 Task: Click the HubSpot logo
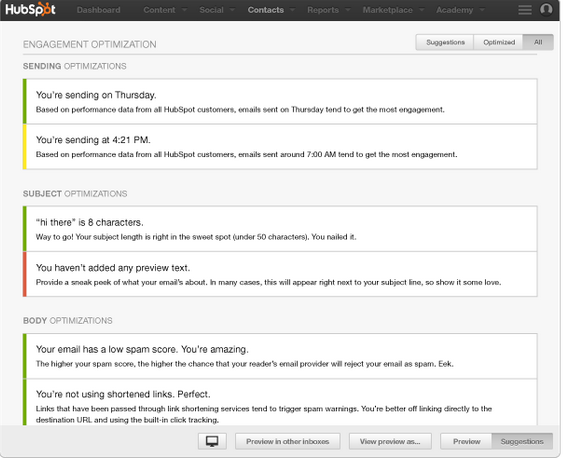coord(31,10)
